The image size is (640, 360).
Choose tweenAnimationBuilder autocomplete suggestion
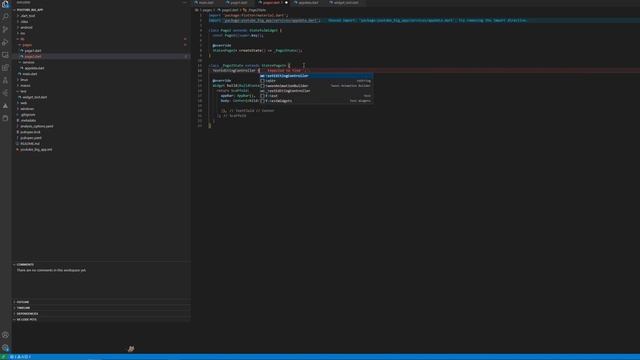pos(316,86)
